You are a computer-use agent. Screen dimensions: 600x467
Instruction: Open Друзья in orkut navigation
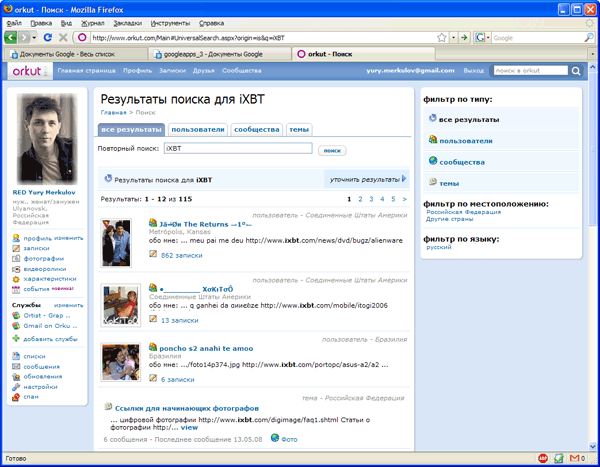pos(204,70)
